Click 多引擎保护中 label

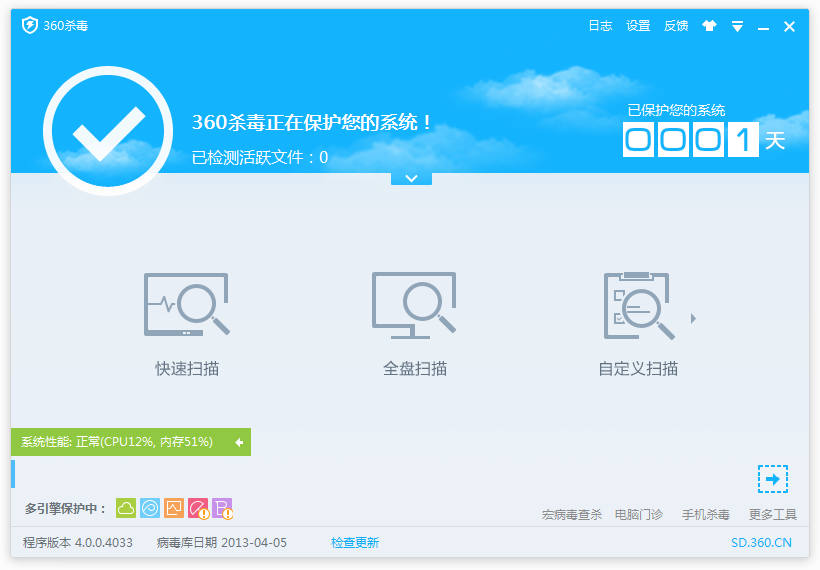coord(65,508)
